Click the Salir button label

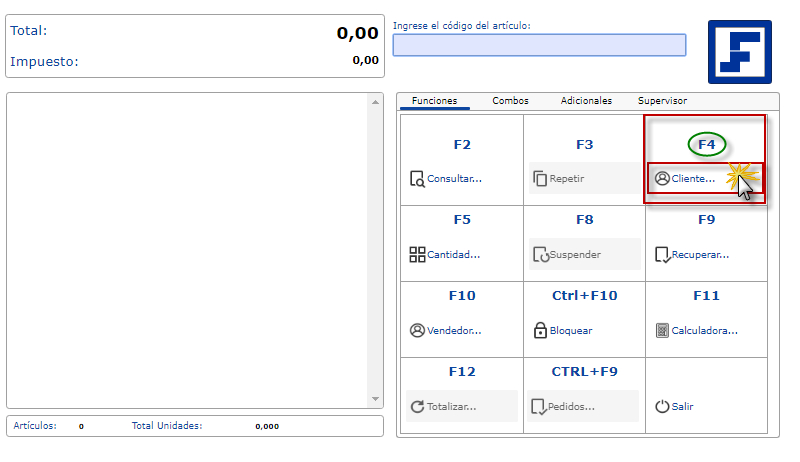(682, 406)
